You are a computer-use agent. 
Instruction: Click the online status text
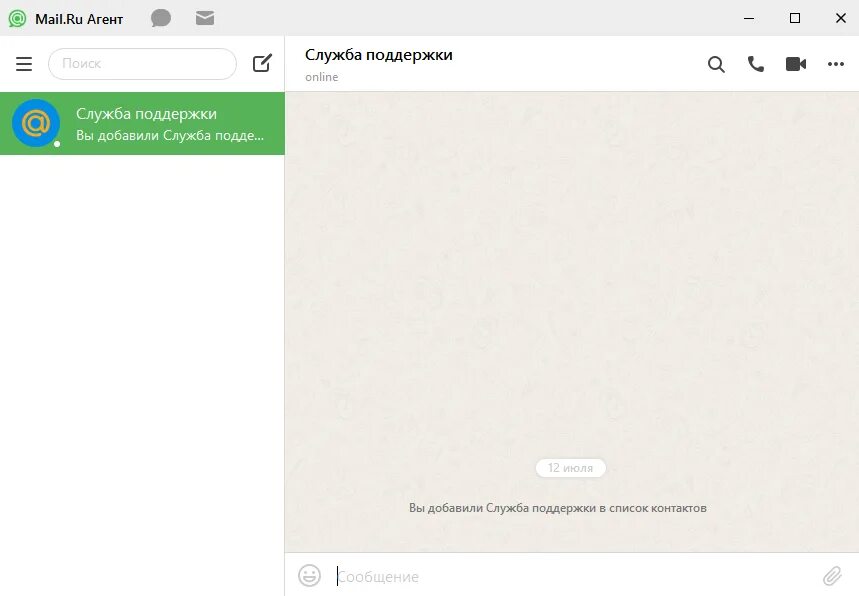(x=322, y=77)
